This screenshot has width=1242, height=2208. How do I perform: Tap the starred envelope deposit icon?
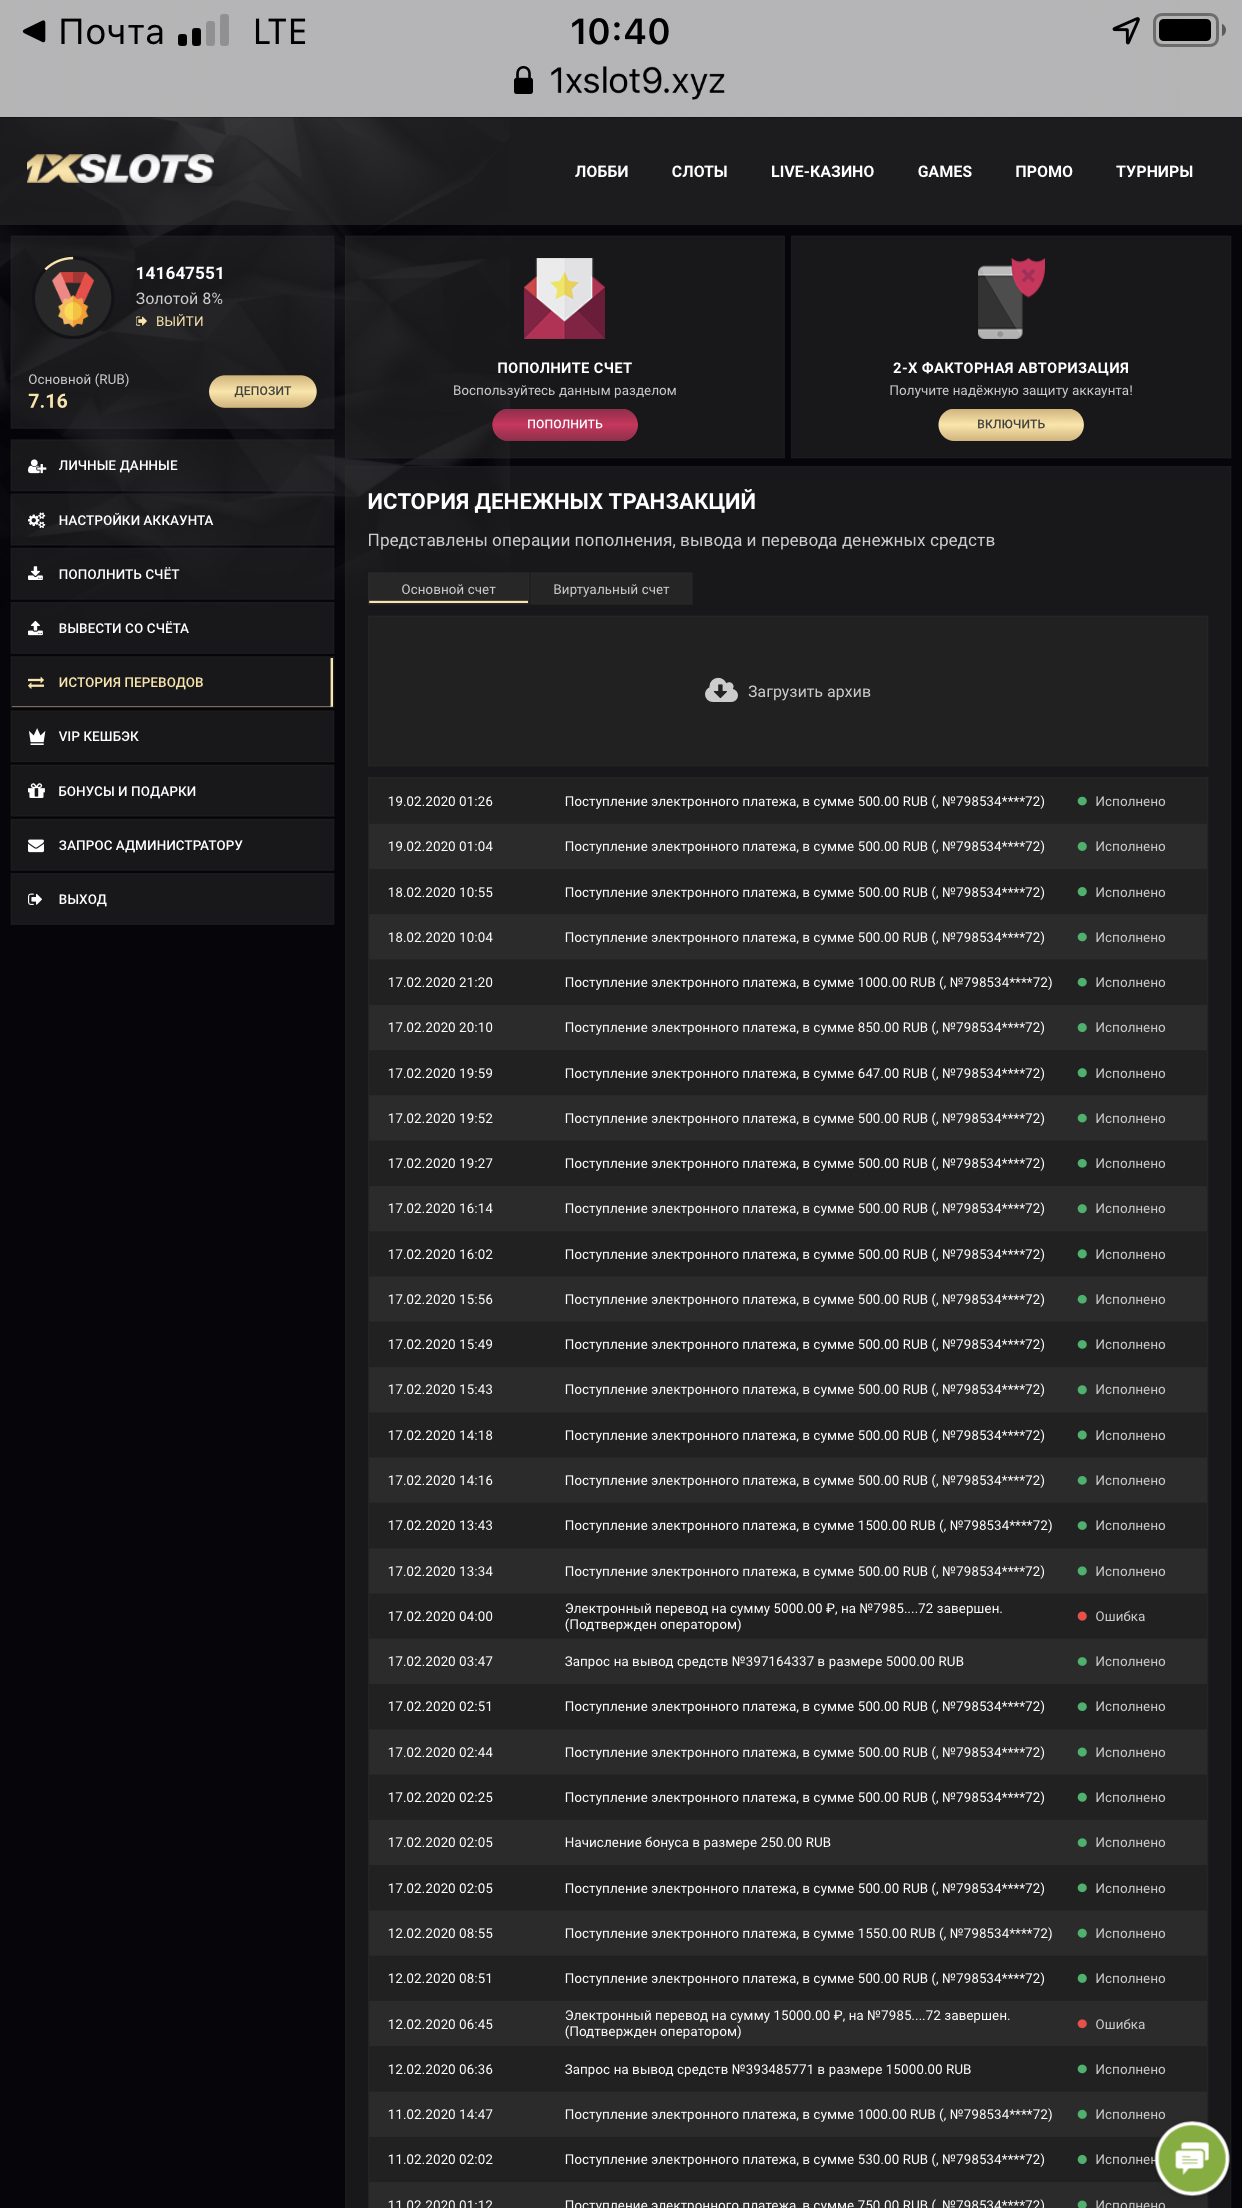[x=564, y=298]
